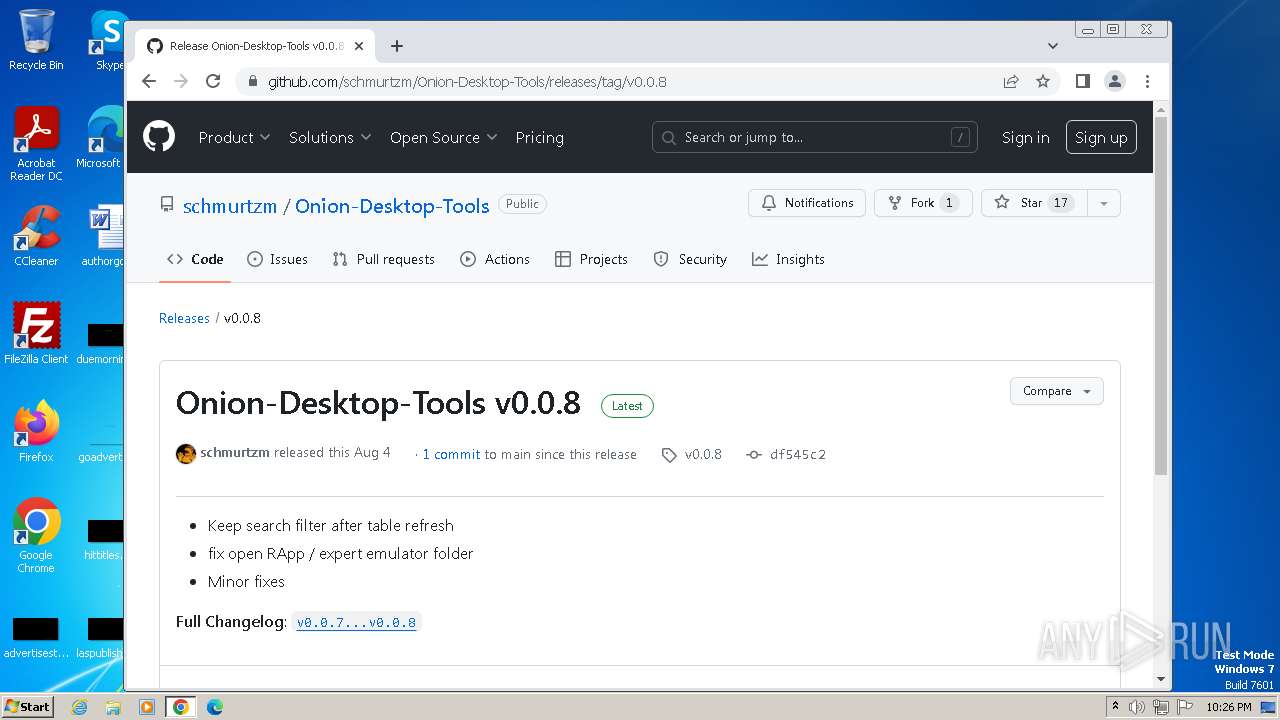Screen dimensions: 1280x720
Task: Open changelog v0.0.7...v0.0.8 link
Action: pyautogui.click(x=356, y=622)
